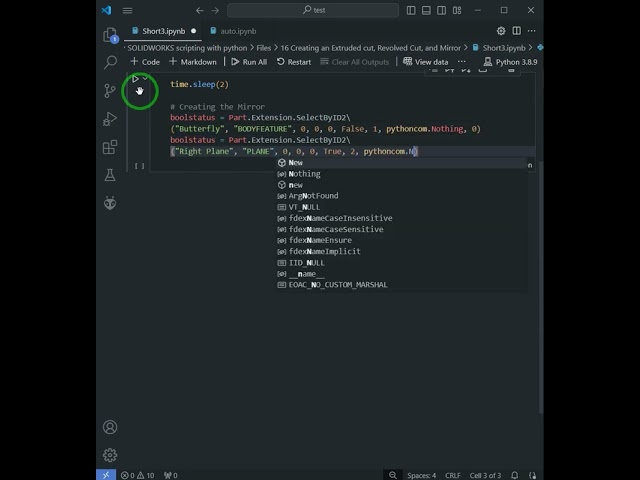
Task: Clear All Outputs of notebook
Action: click(x=354, y=62)
